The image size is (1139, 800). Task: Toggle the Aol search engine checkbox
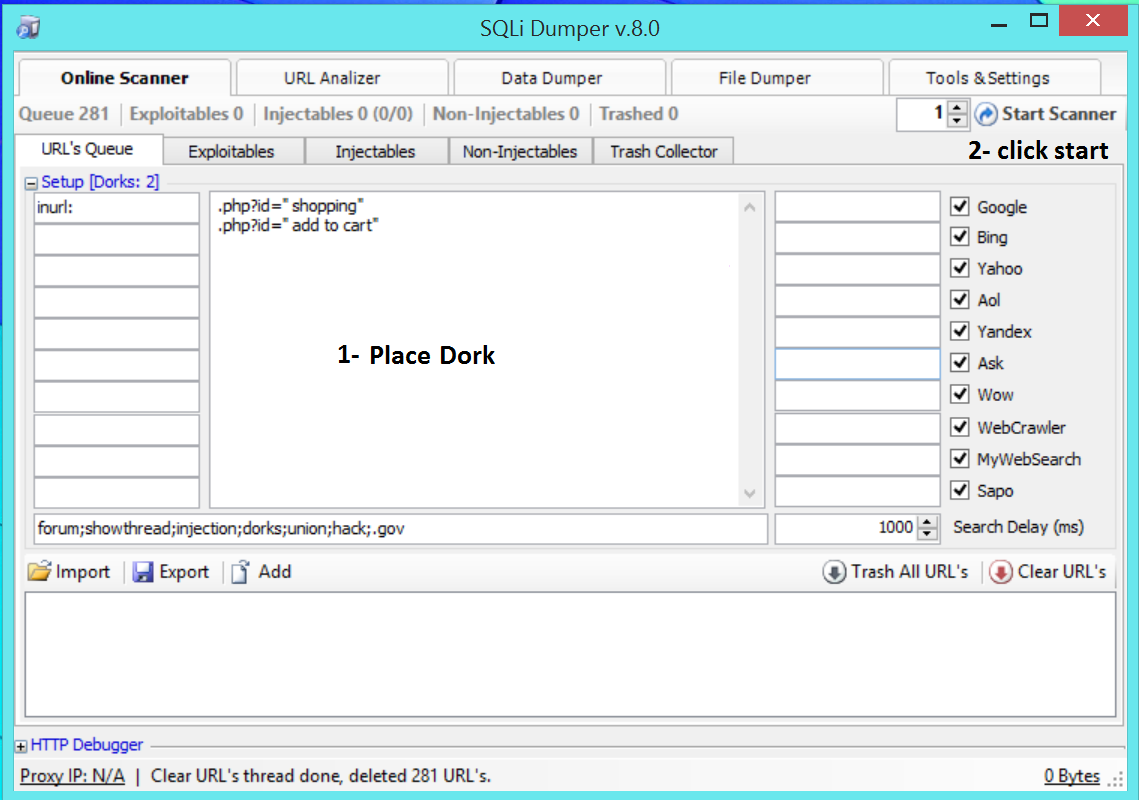tap(960, 299)
